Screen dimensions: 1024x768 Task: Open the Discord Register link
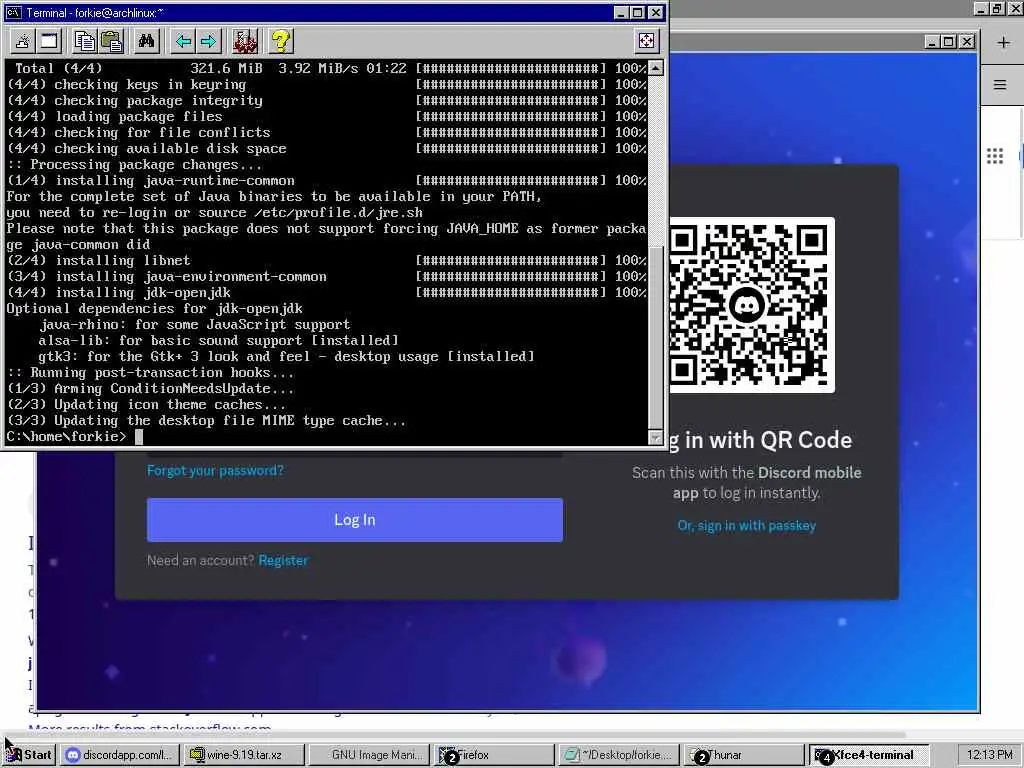click(283, 560)
